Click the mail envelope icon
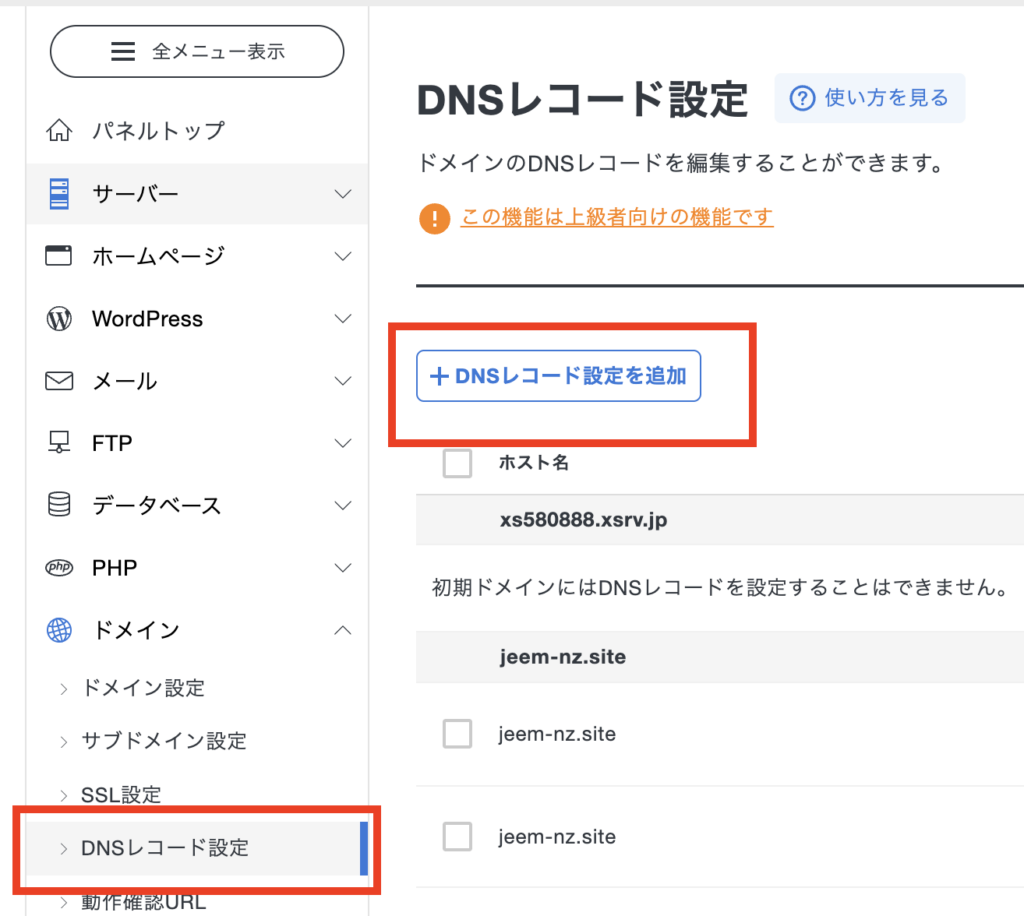1024x916 pixels. (60, 381)
